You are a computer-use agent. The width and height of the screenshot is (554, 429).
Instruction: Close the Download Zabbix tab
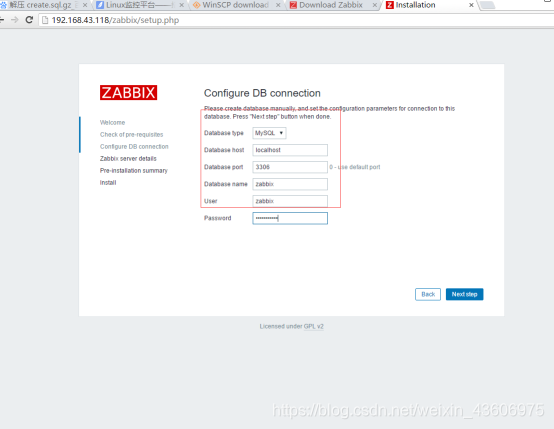tap(375, 5)
